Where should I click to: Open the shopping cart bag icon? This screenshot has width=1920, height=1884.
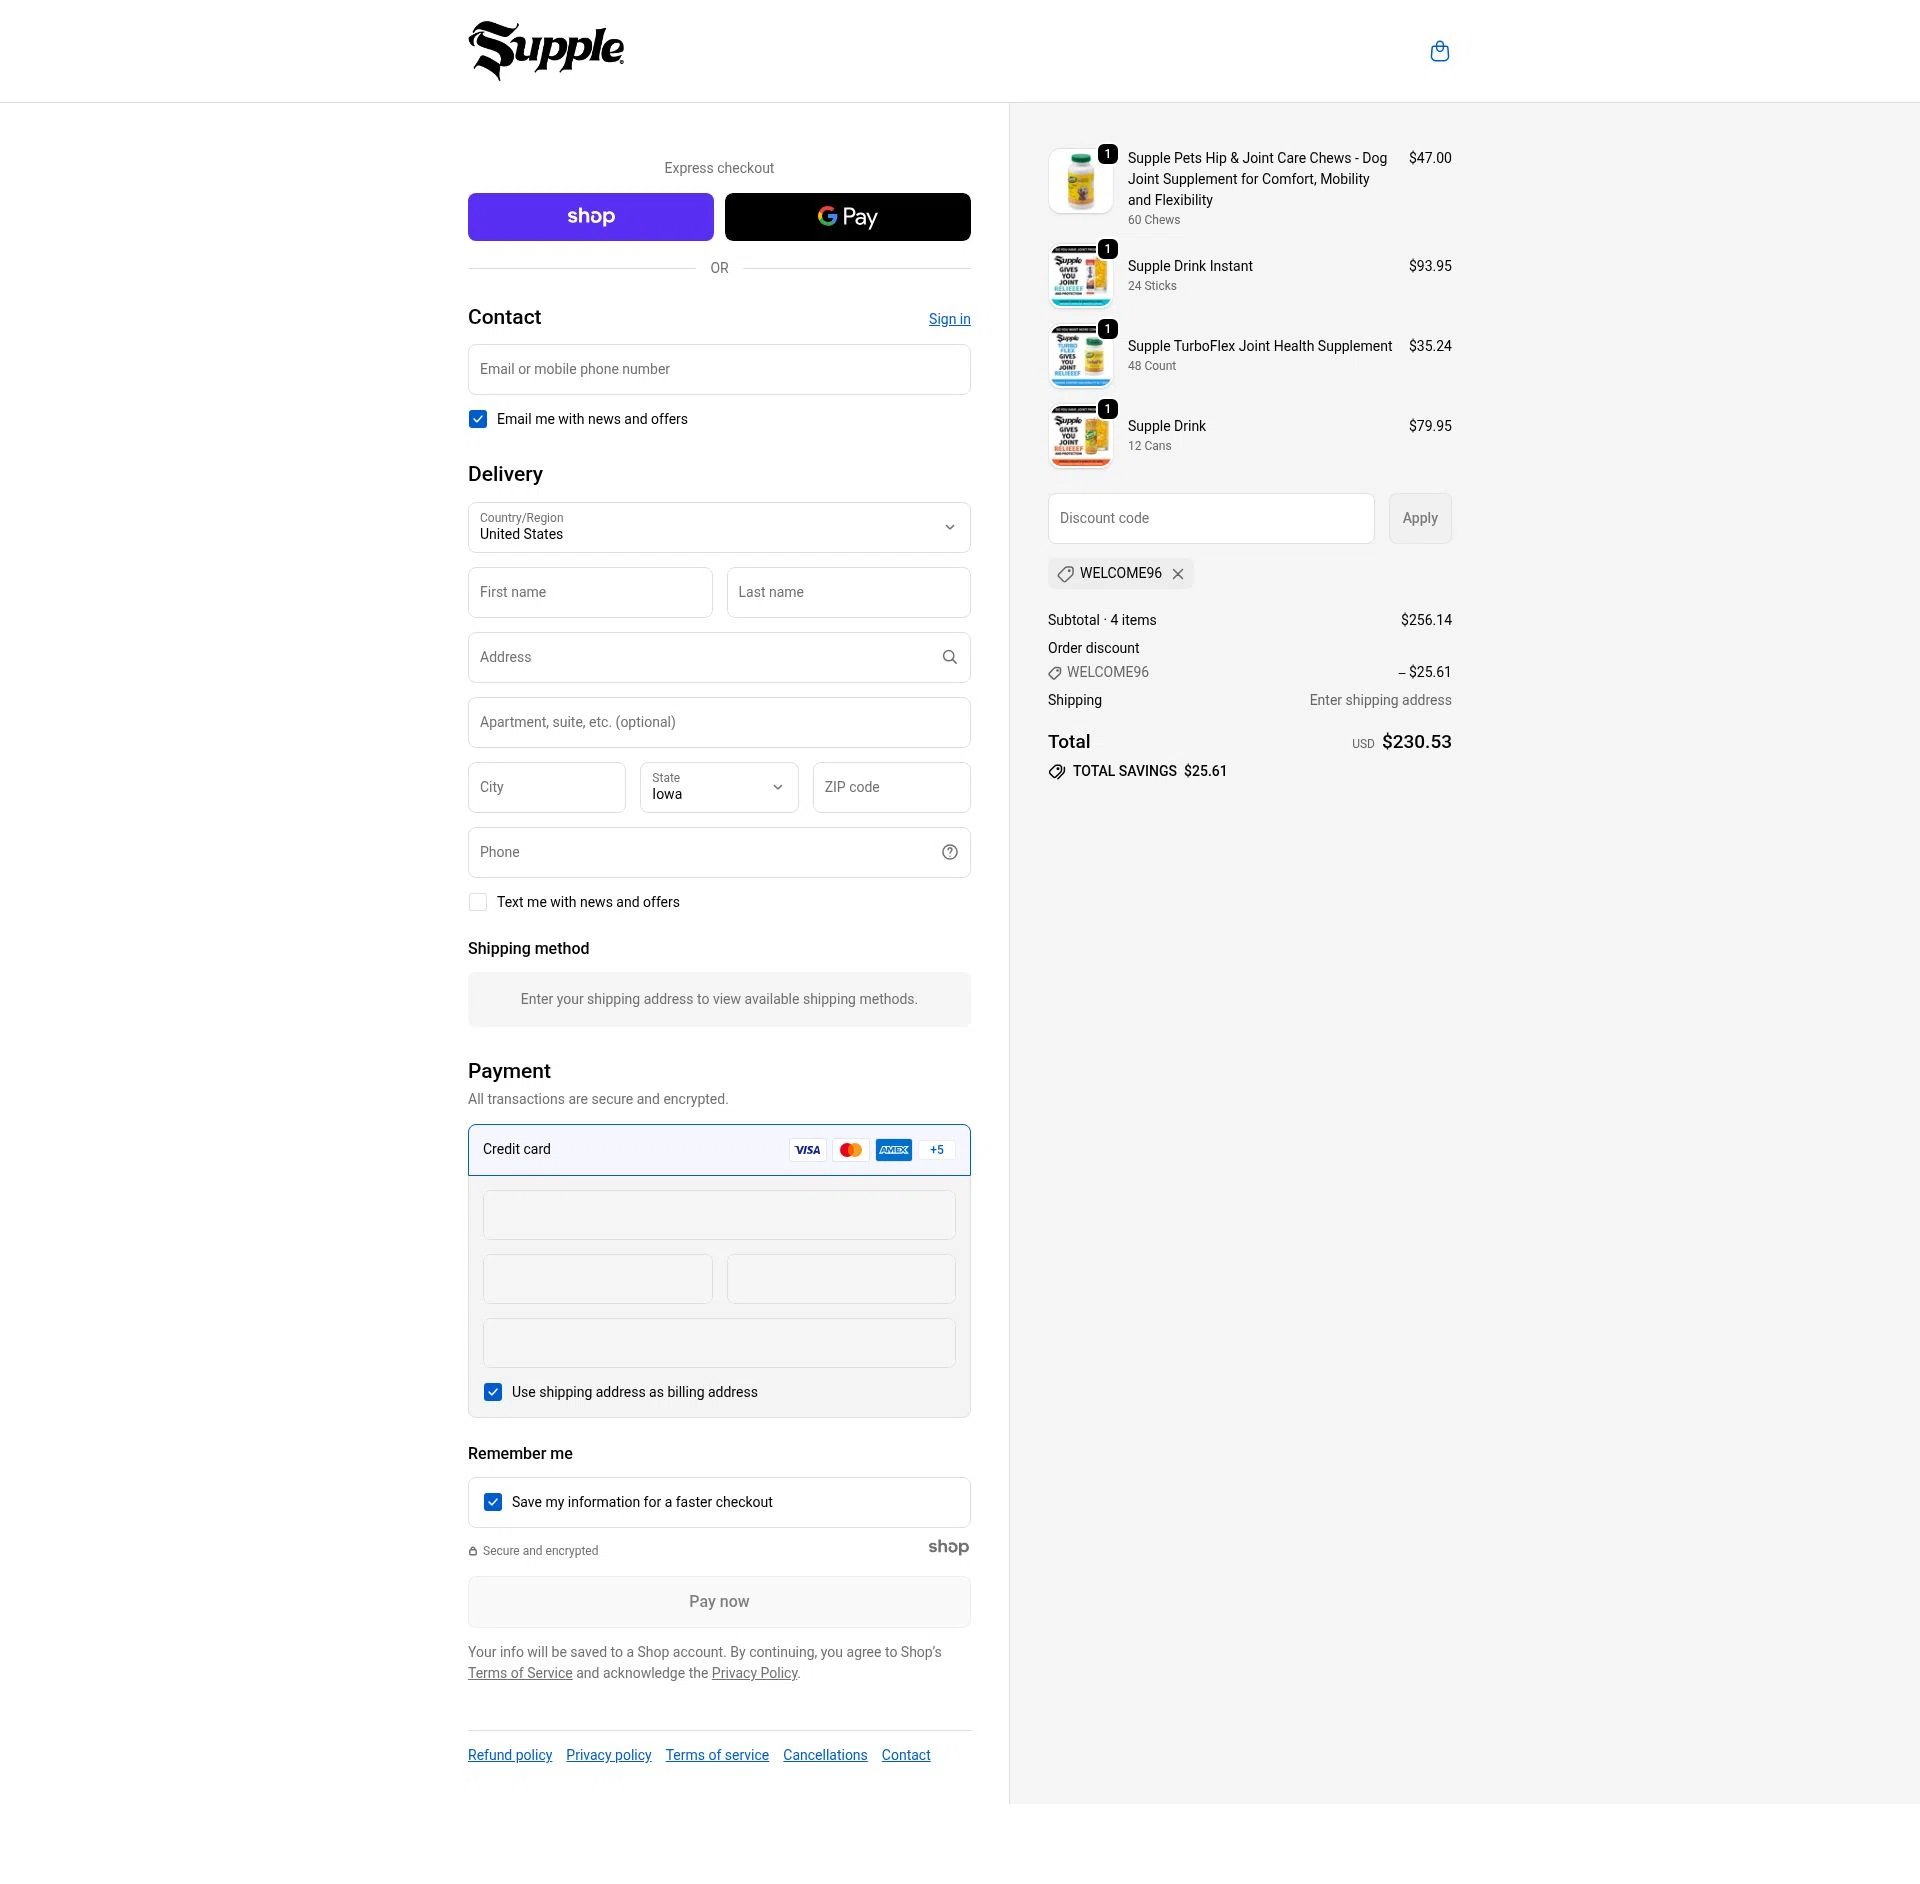tap(1439, 51)
